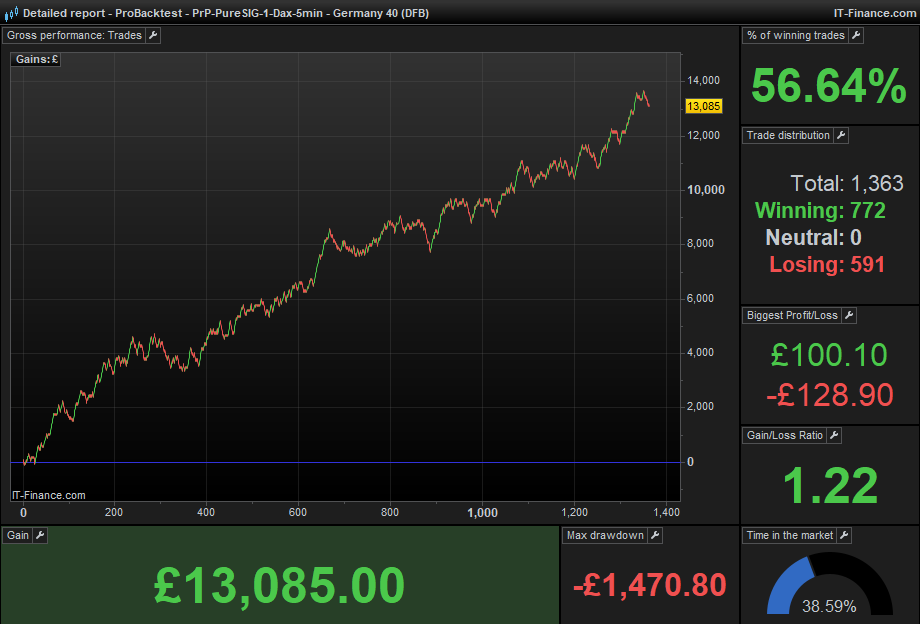Open Gain/Loss Ratio wrench settings
This screenshot has width=920, height=624.
point(834,435)
